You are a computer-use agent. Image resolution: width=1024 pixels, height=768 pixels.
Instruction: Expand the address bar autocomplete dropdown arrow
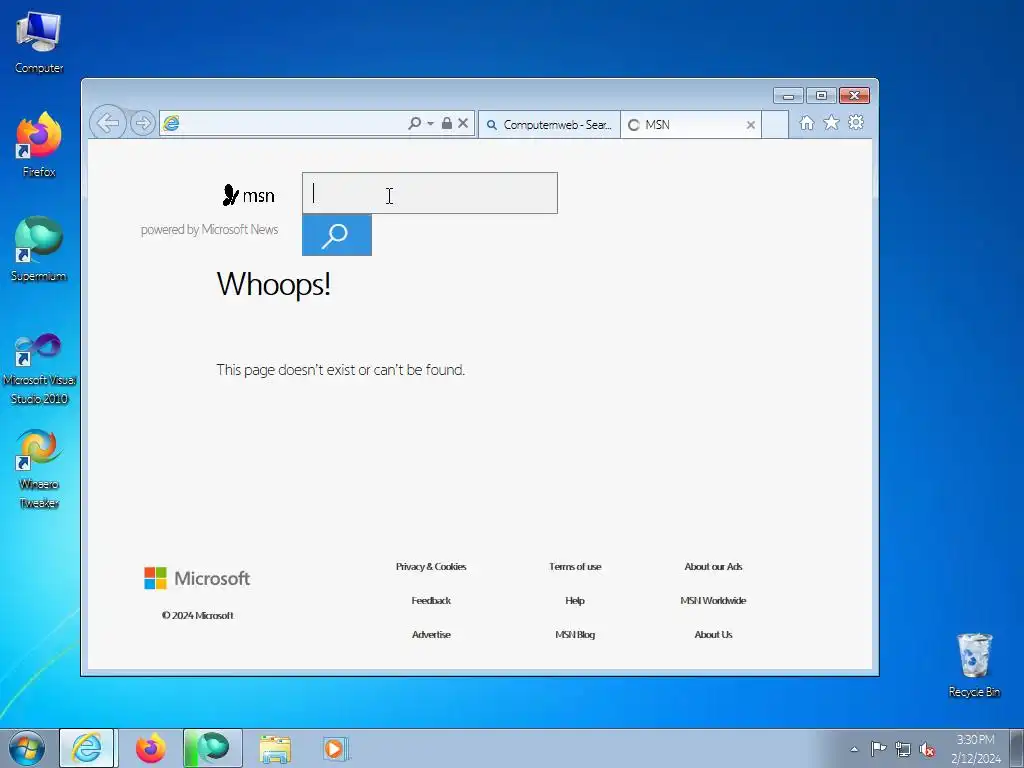click(x=430, y=123)
